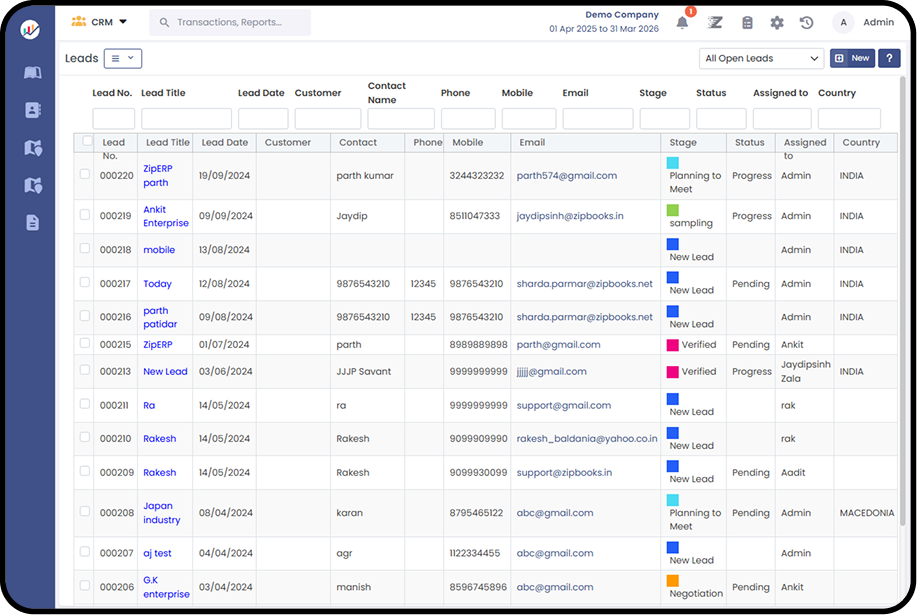917x615 pixels.
Task: Check the select-all checkbox in the table header
Action: click(x=85, y=142)
